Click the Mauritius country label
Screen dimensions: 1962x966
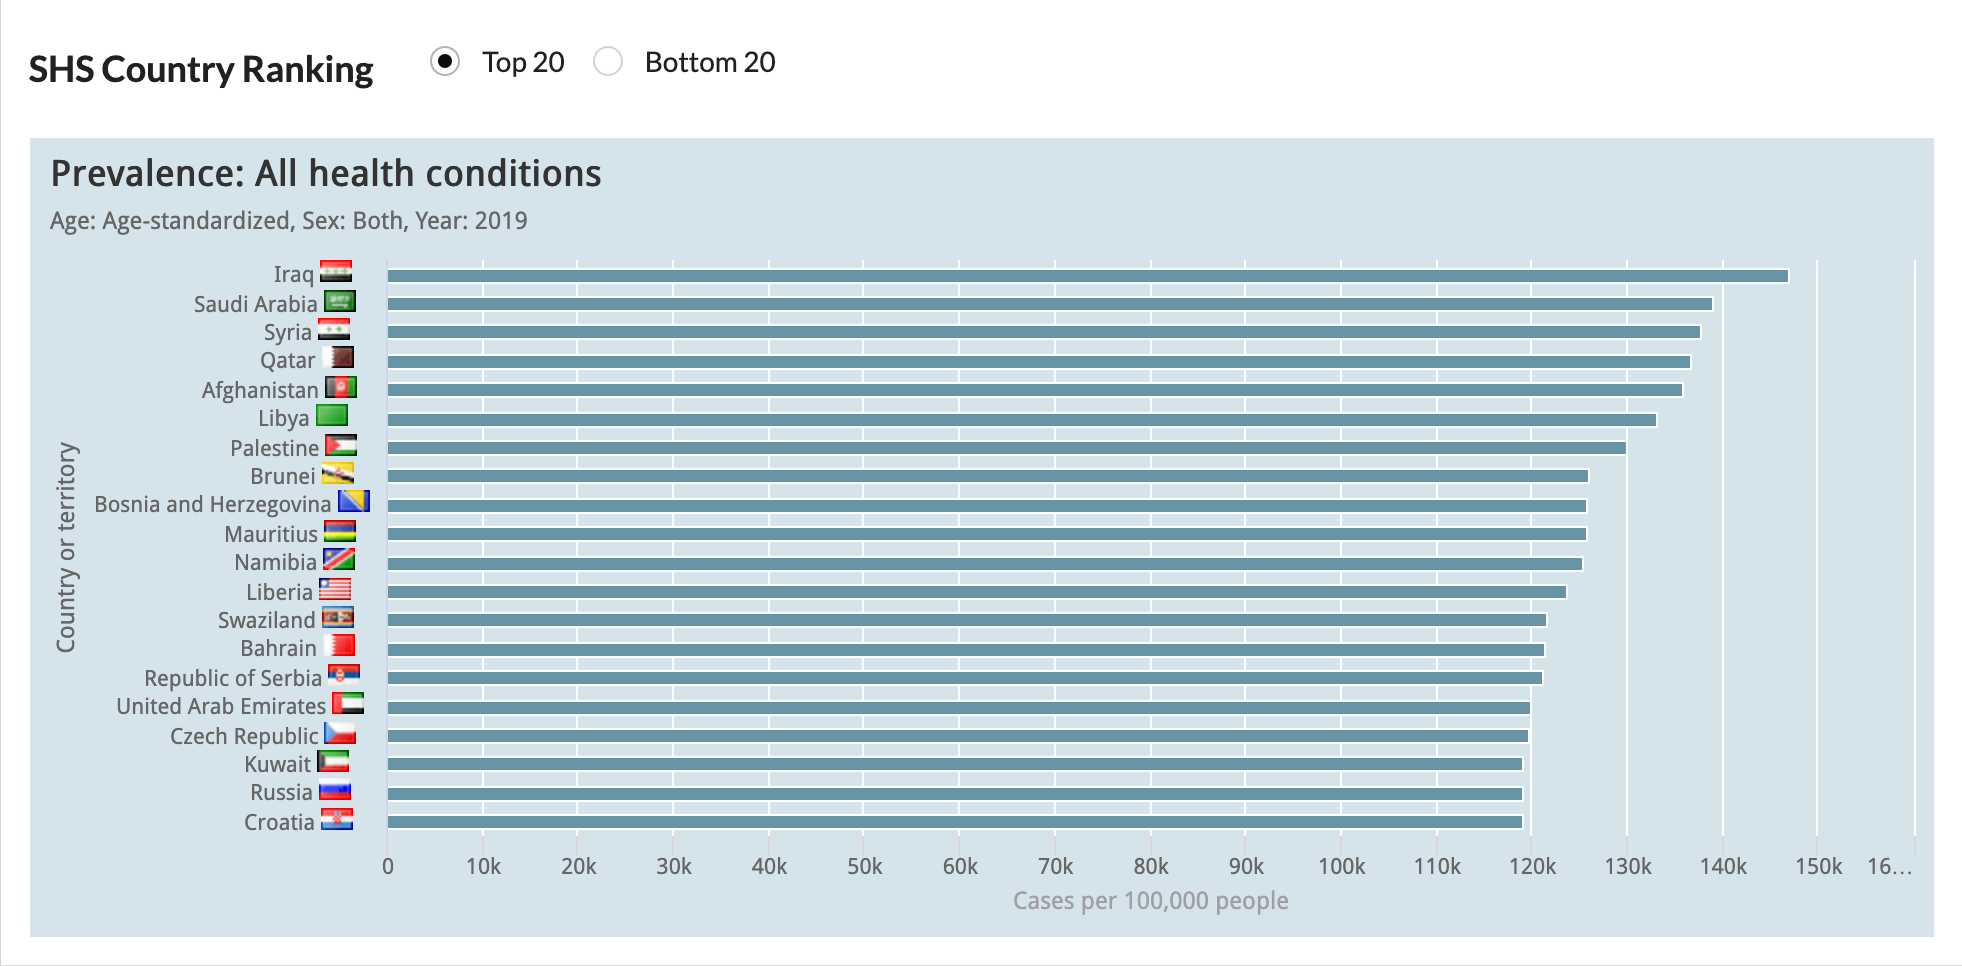point(271,534)
